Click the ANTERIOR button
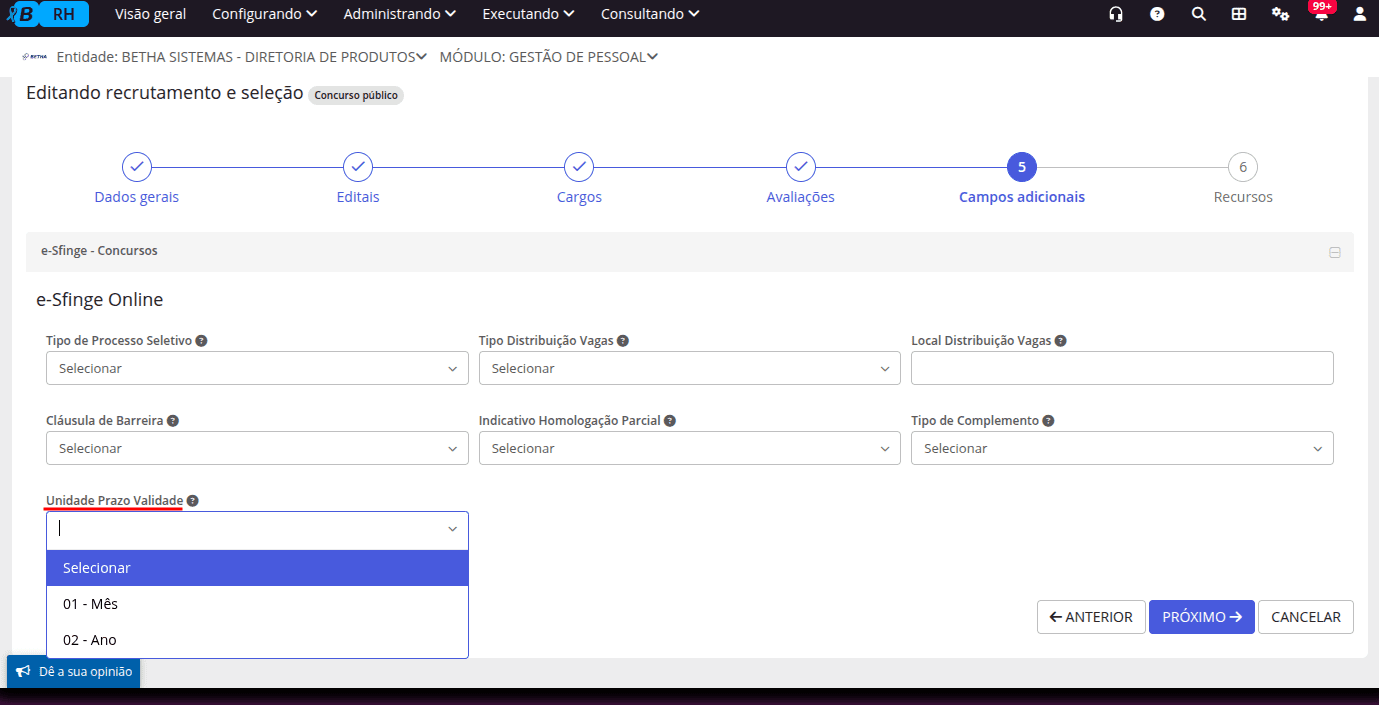The image size is (1379, 705). pyautogui.click(x=1090, y=617)
